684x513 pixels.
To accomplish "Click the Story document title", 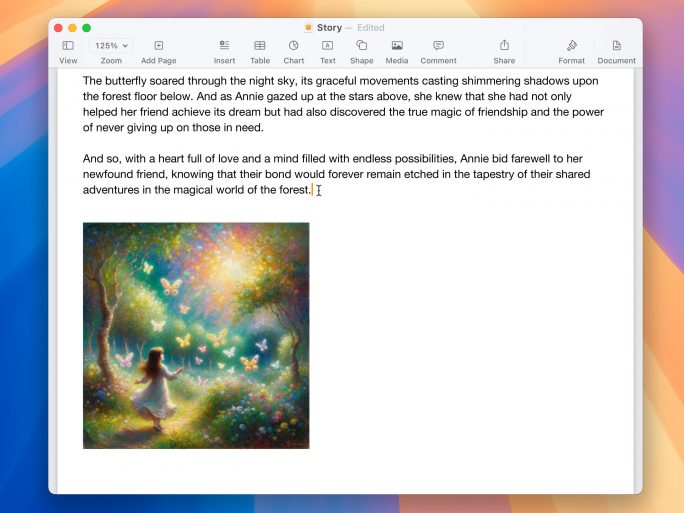I will (329, 28).
